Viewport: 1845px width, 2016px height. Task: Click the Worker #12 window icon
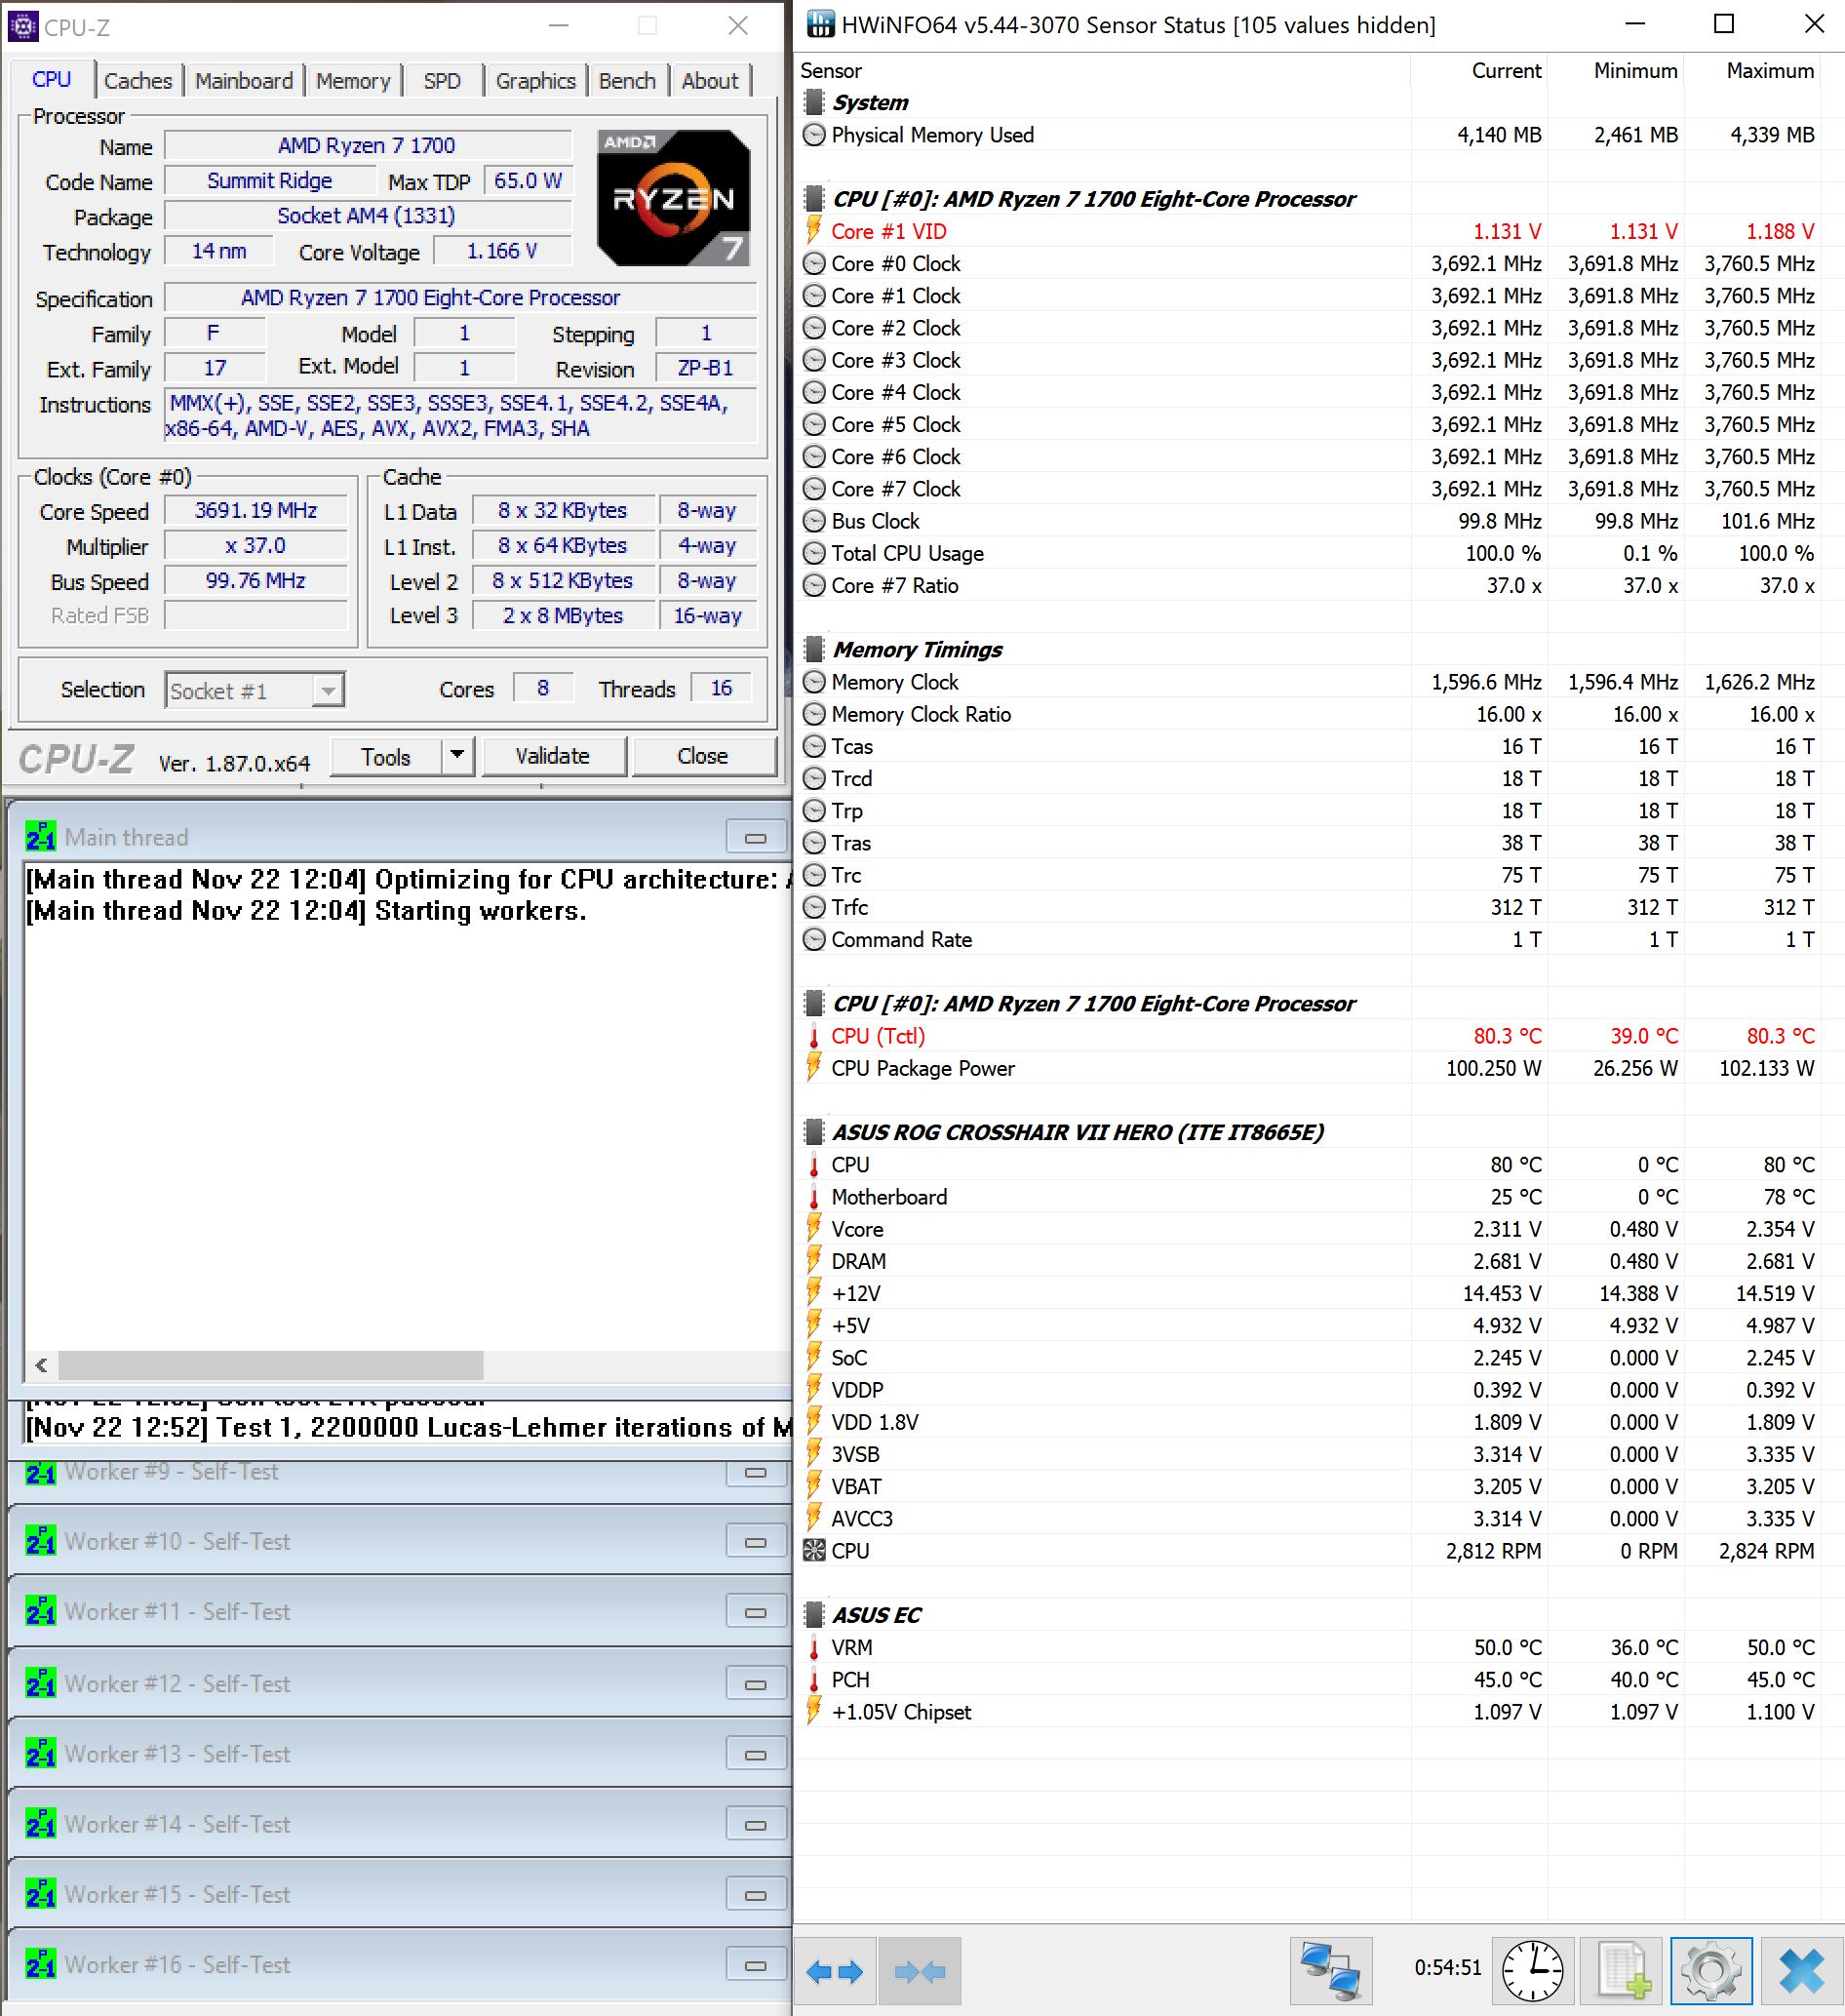coord(41,1684)
